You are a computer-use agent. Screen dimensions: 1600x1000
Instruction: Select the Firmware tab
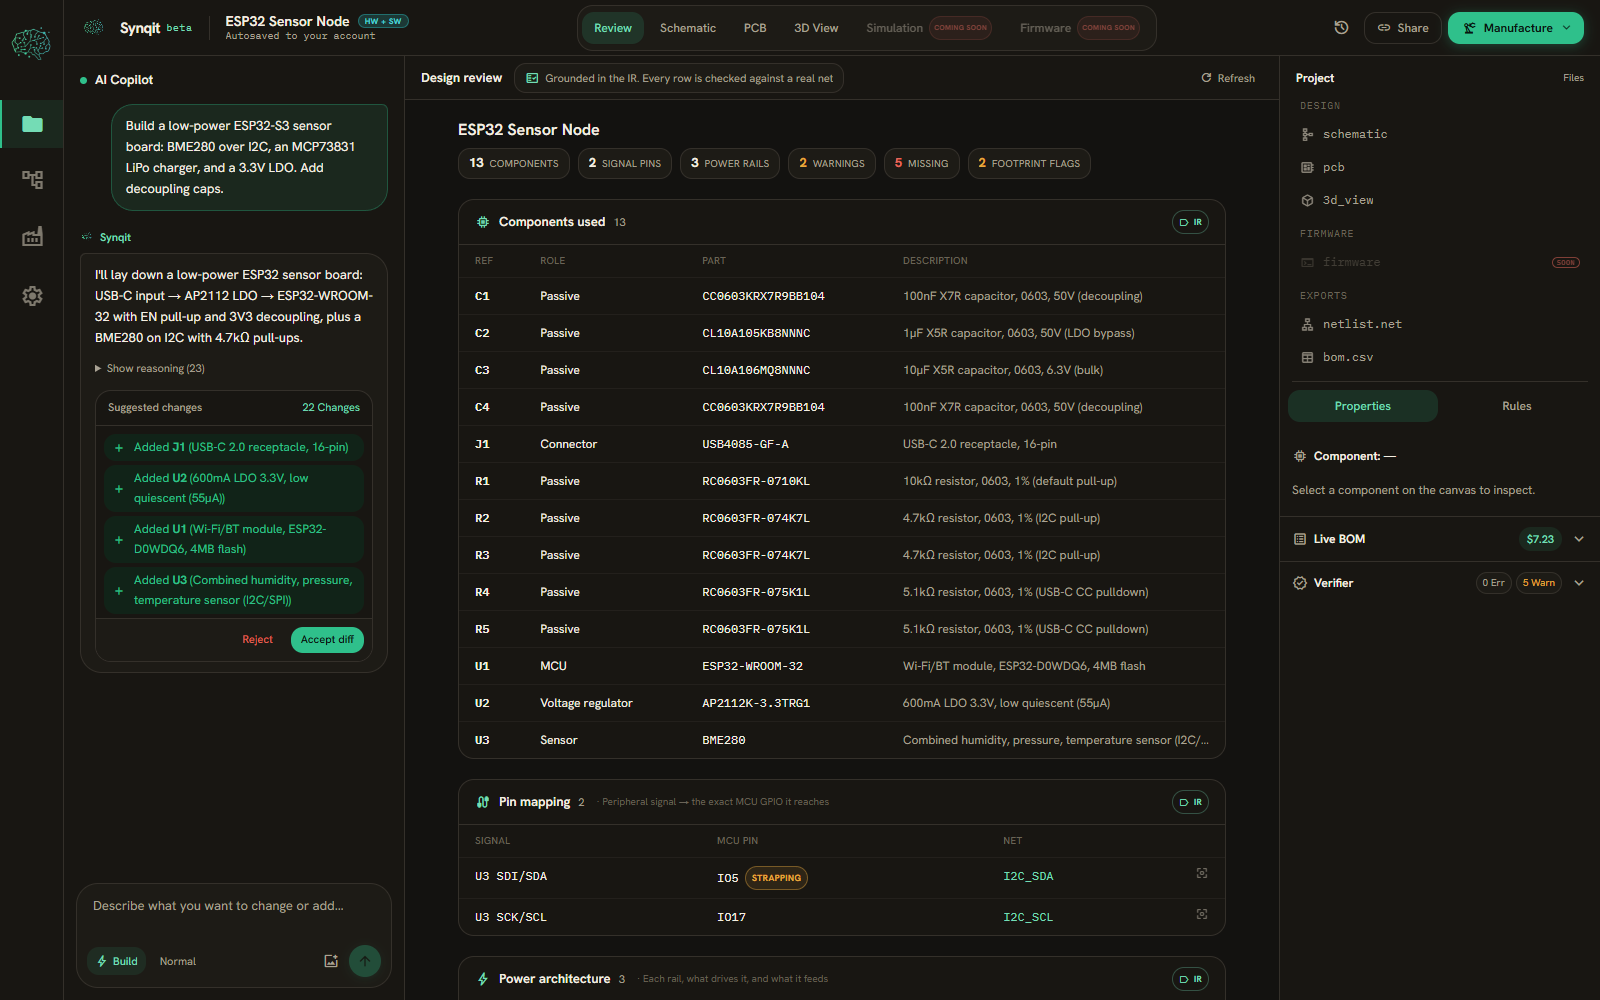1079,28
